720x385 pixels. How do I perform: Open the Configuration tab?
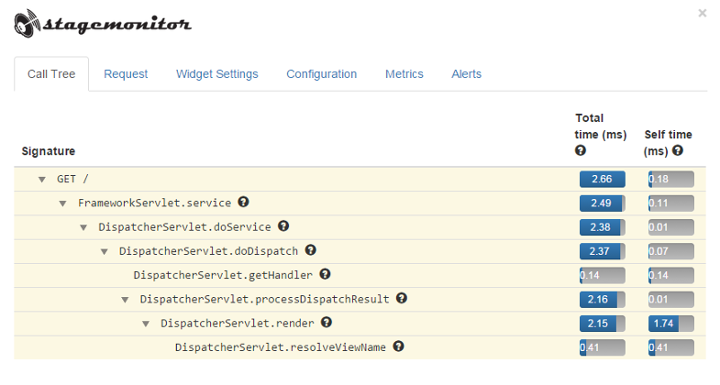coord(321,74)
